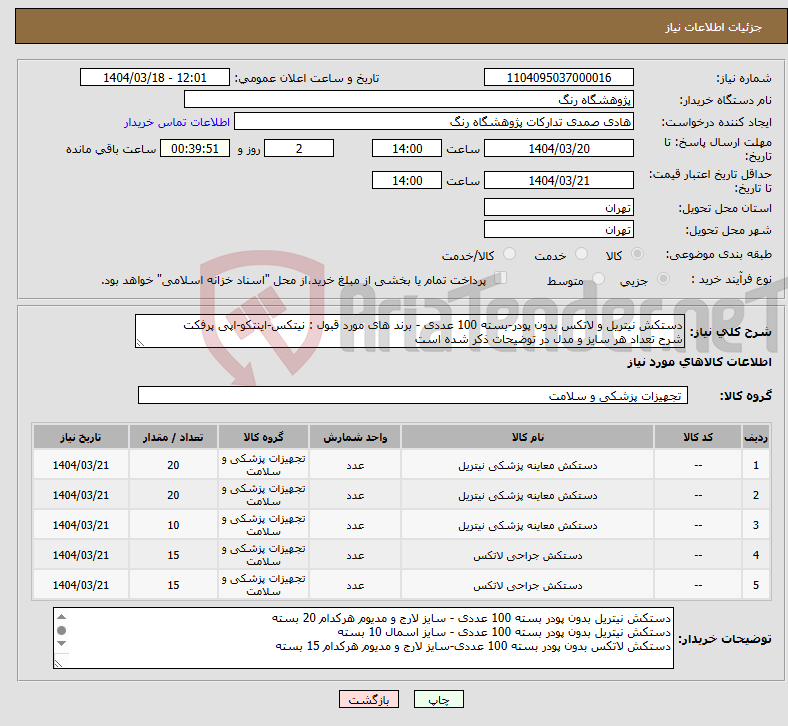Click the تاریخ نیاز column header
This screenshot has width=788, height=726.
click(x=80, y=437)
